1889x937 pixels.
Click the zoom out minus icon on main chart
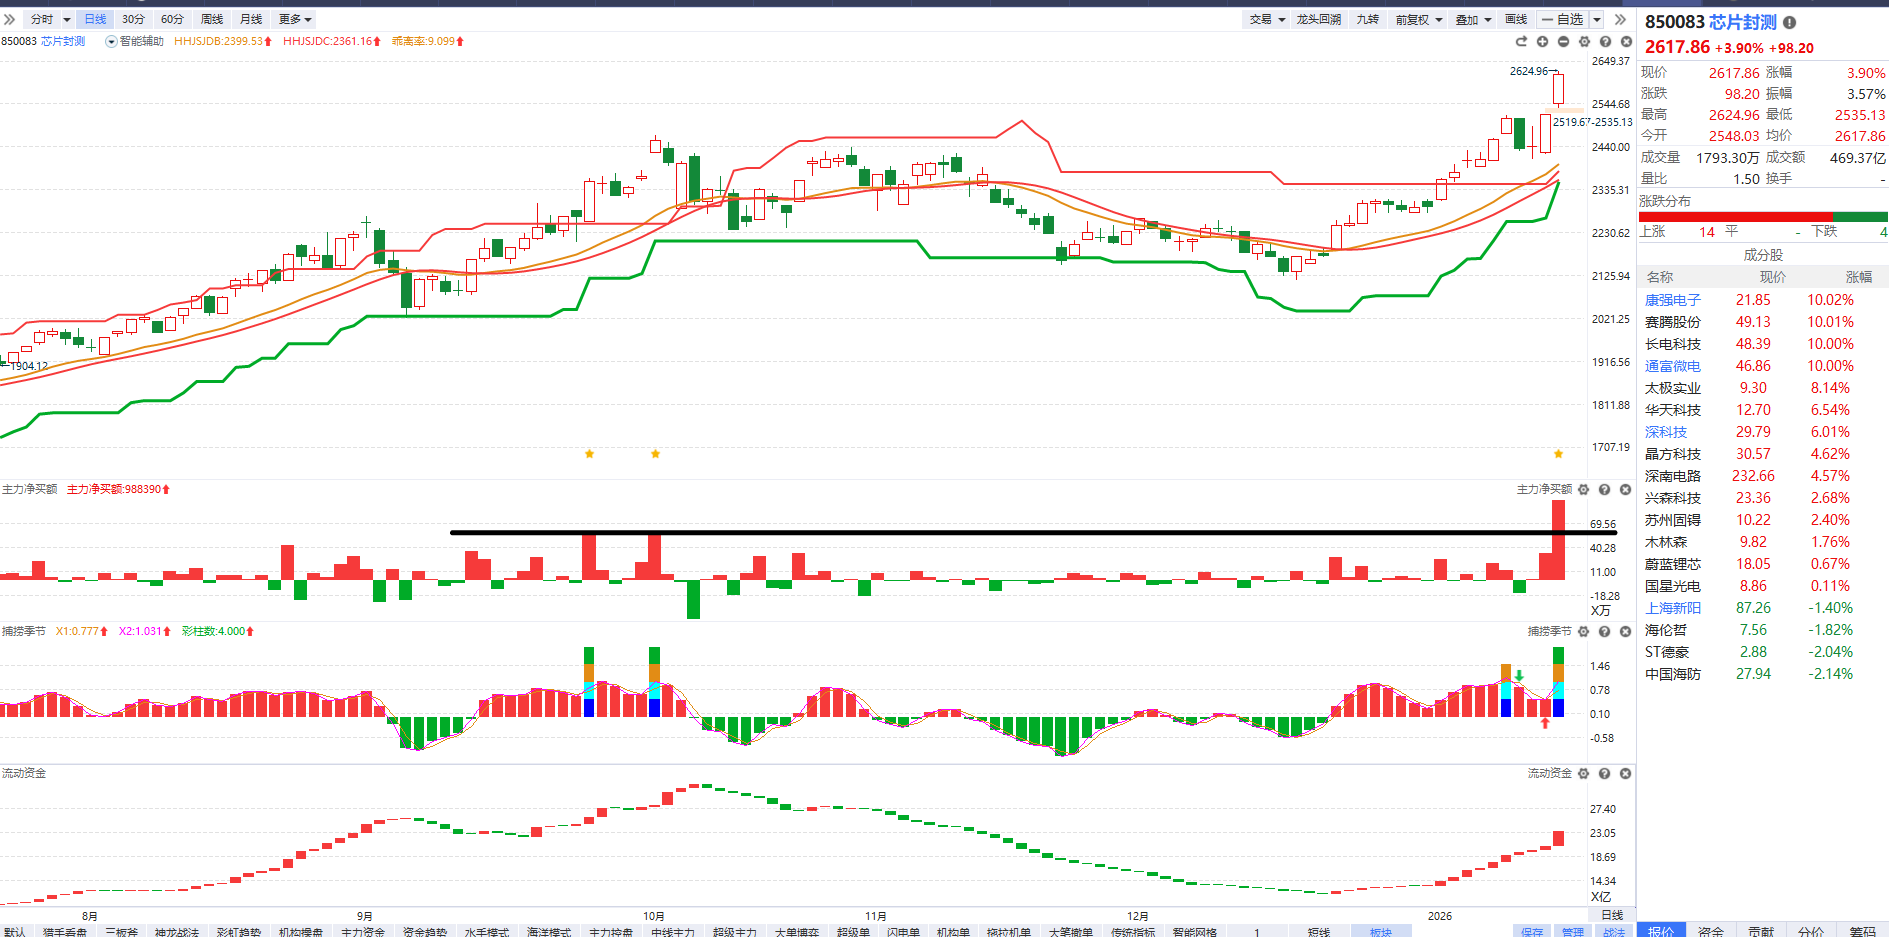[1563, 42]
